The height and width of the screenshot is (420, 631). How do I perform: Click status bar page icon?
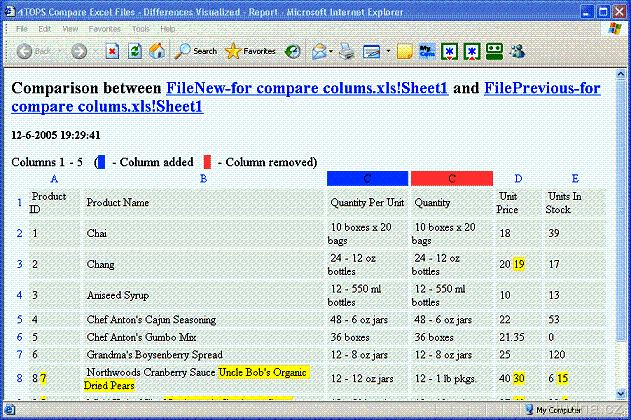[x=10, y=410]
